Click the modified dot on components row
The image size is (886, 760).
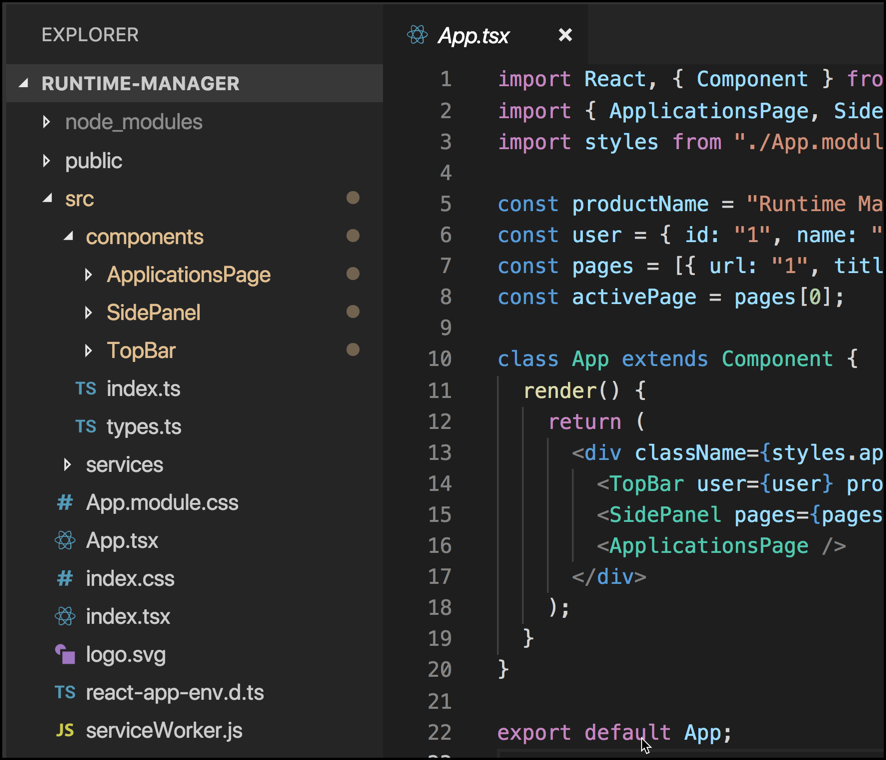pos(353,236)
